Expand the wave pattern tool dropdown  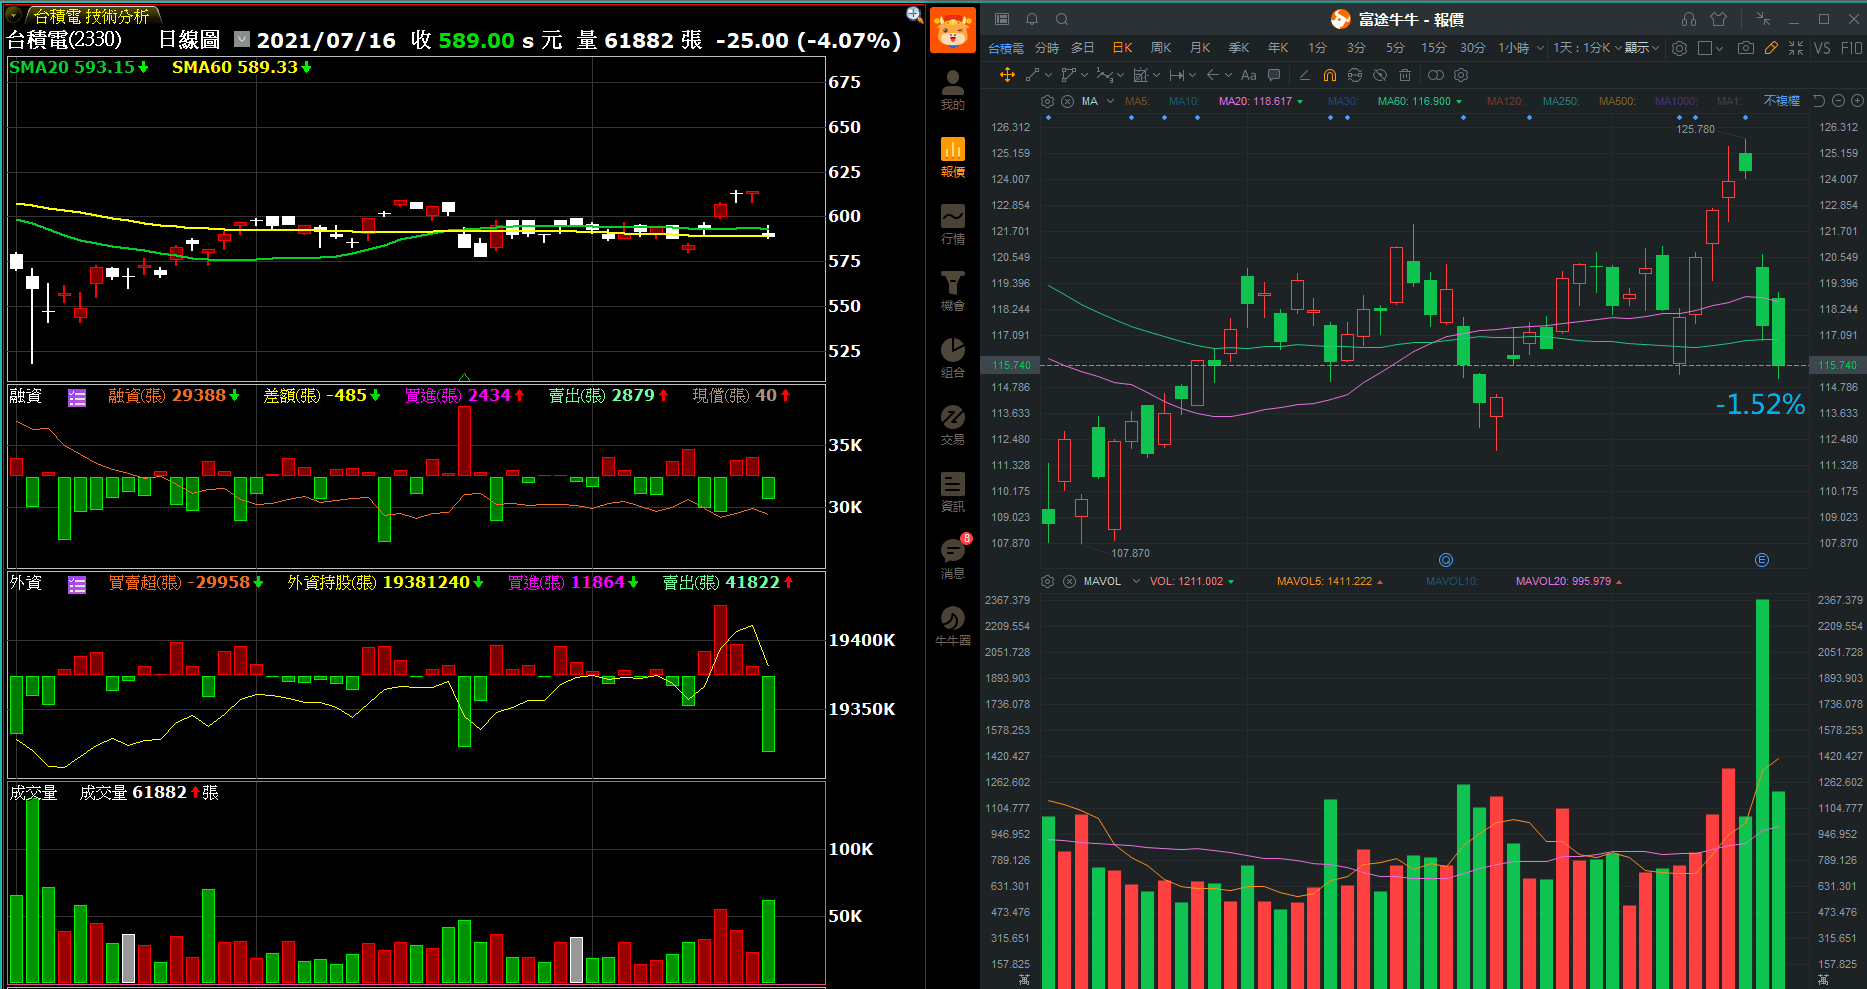point(1120,75)
